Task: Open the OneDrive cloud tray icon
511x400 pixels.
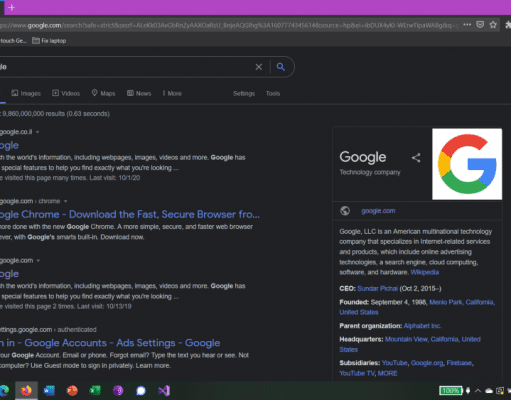Action: [489, 391]
